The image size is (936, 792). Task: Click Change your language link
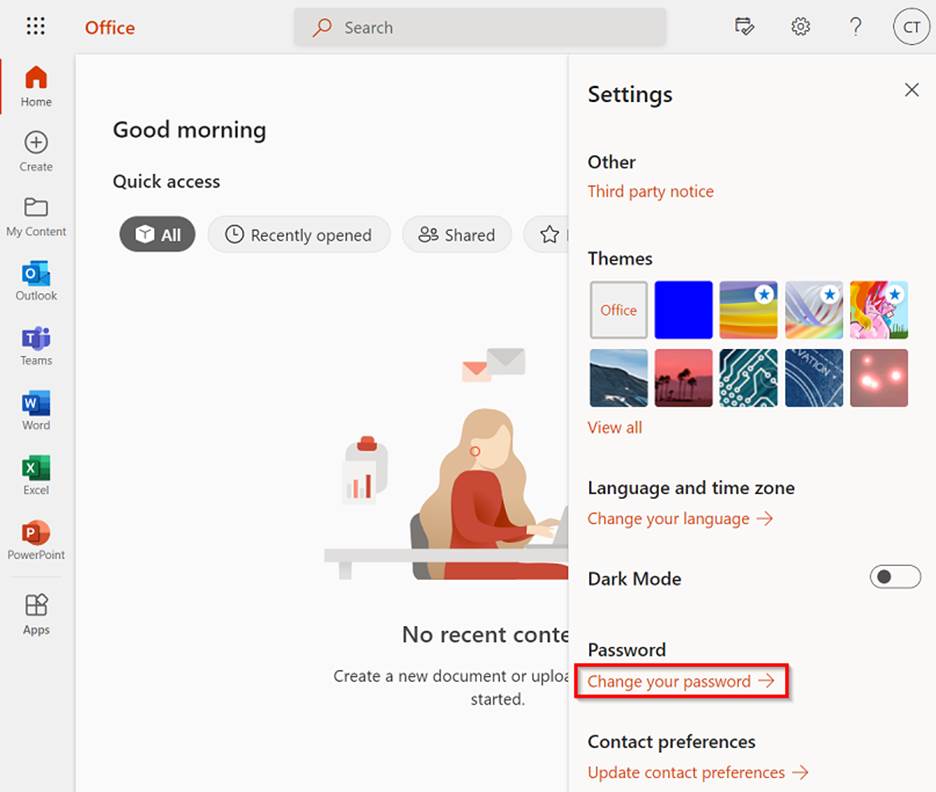coord(679,519)
